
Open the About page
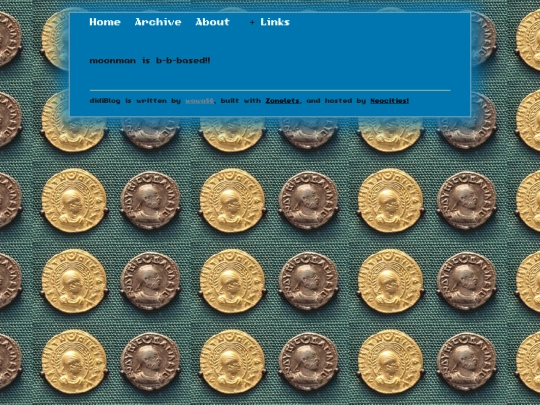coord(212,22)
